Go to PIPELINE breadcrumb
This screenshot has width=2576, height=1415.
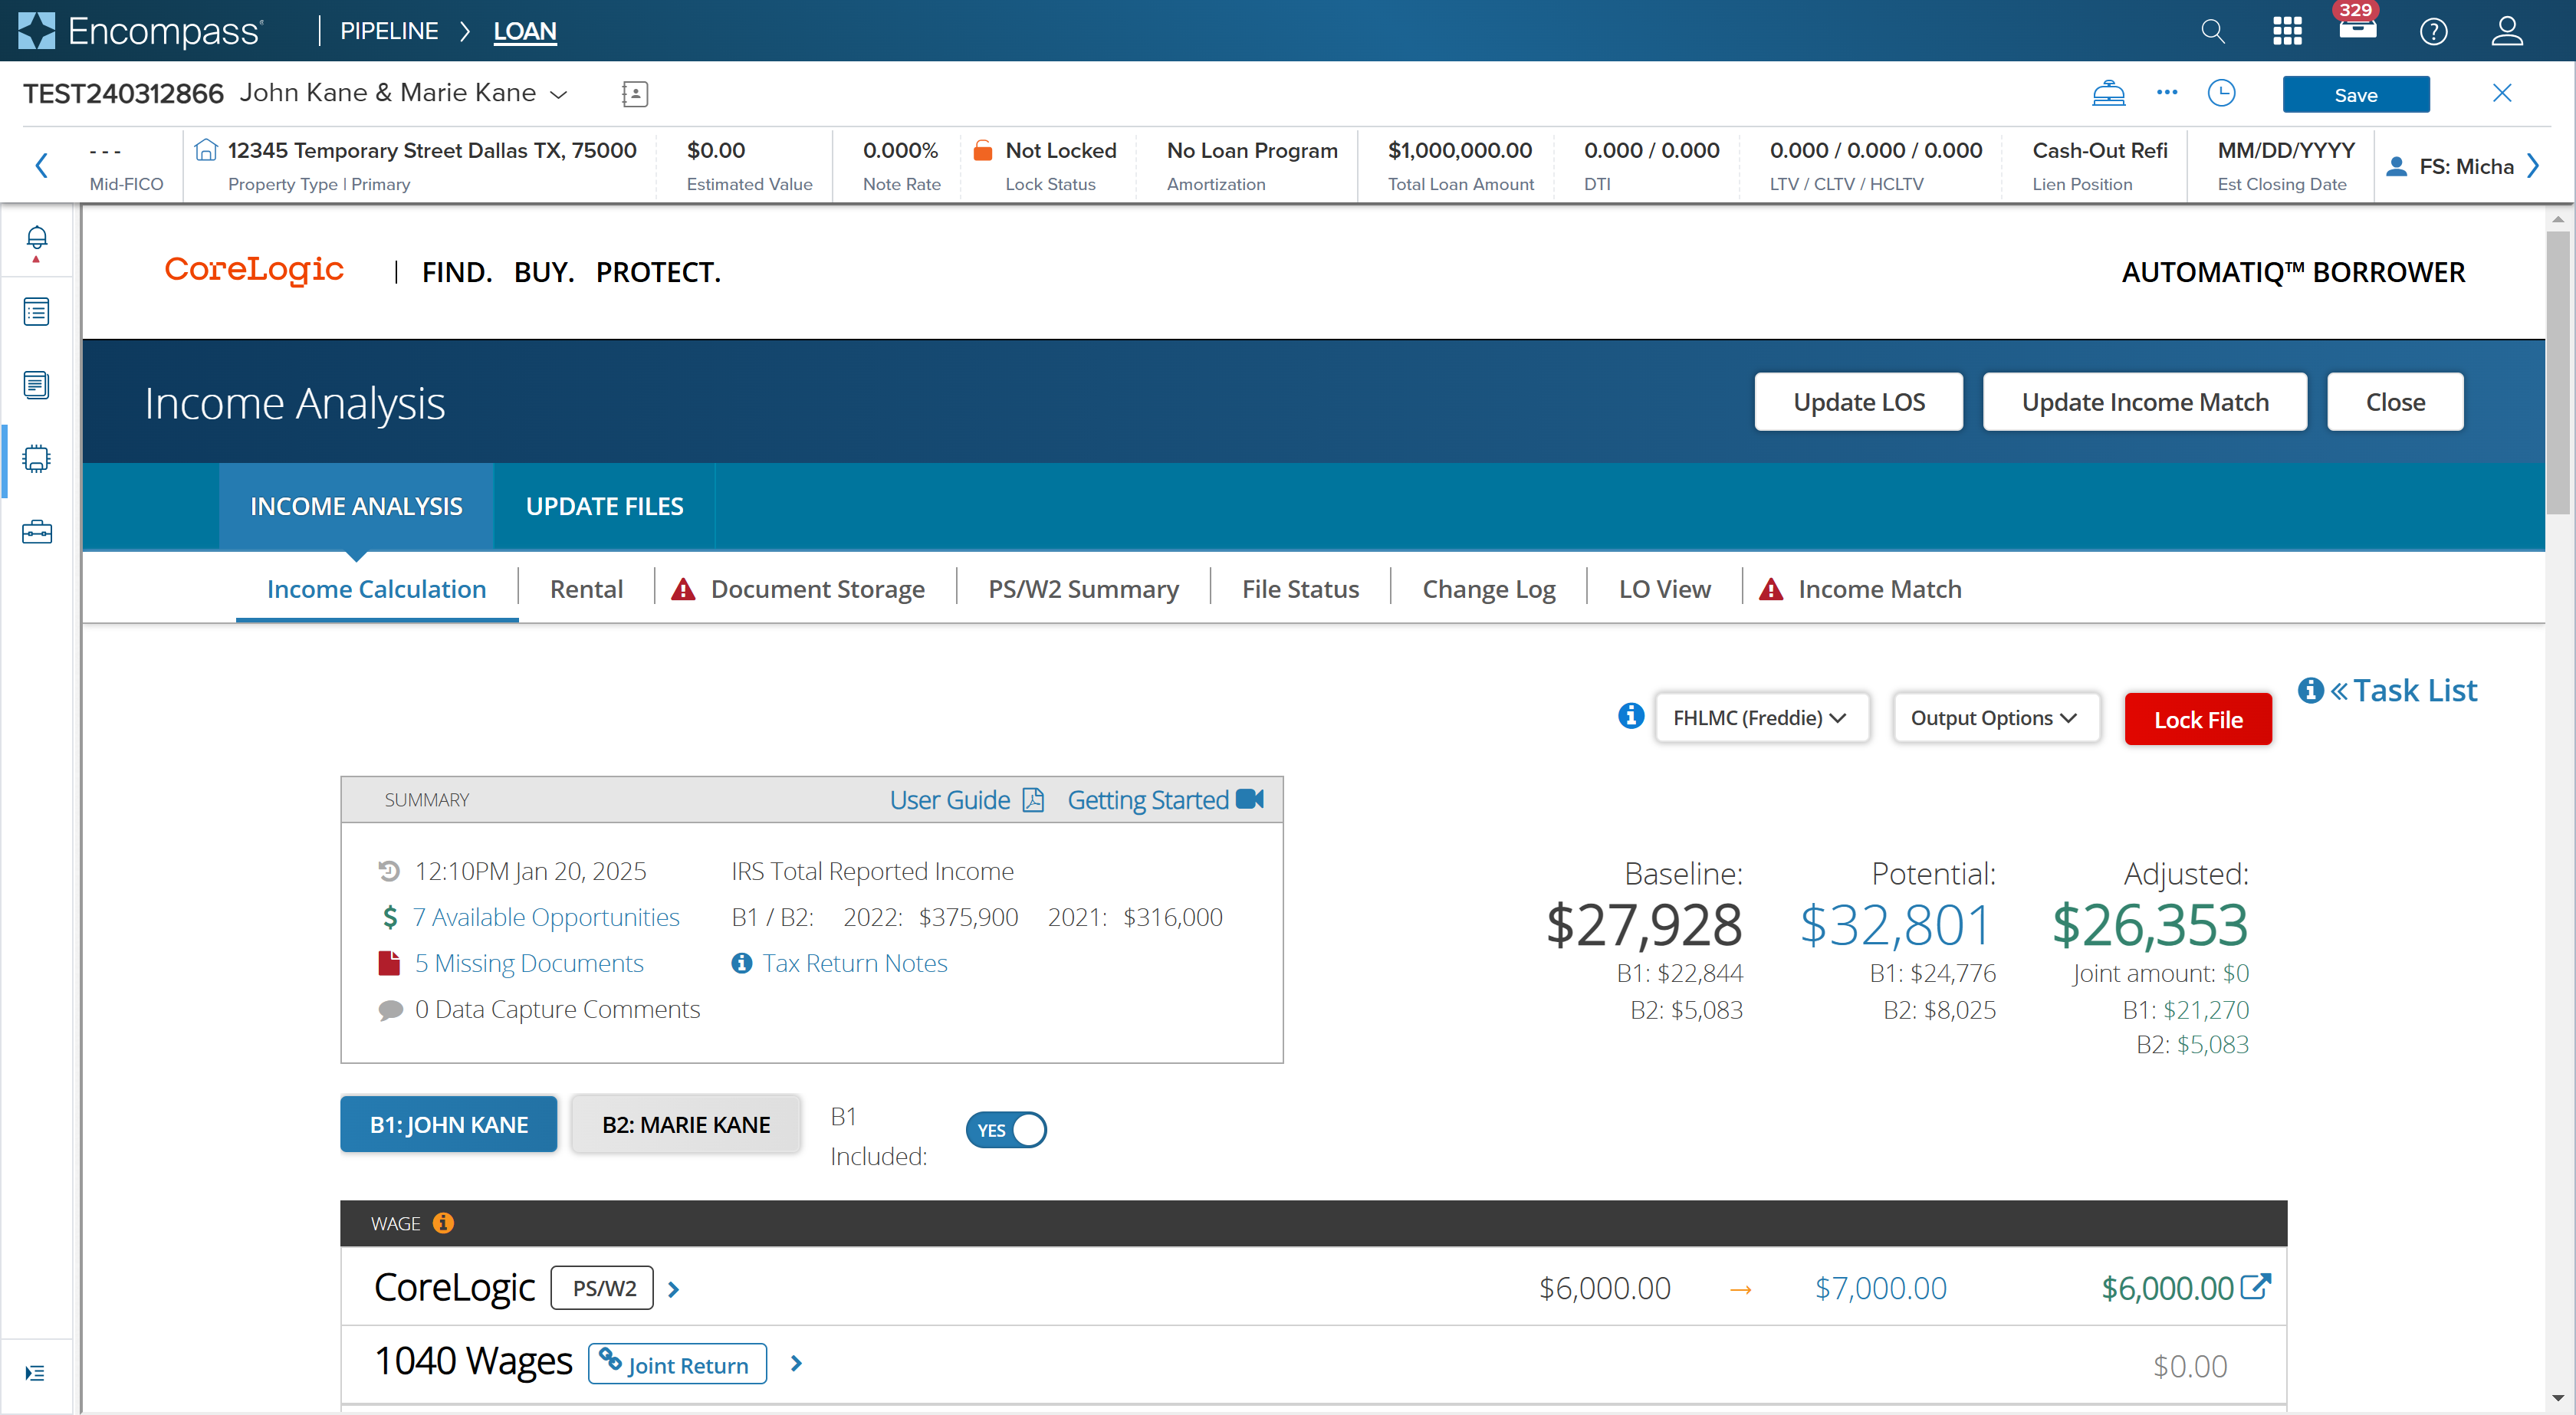pos(389,31)
